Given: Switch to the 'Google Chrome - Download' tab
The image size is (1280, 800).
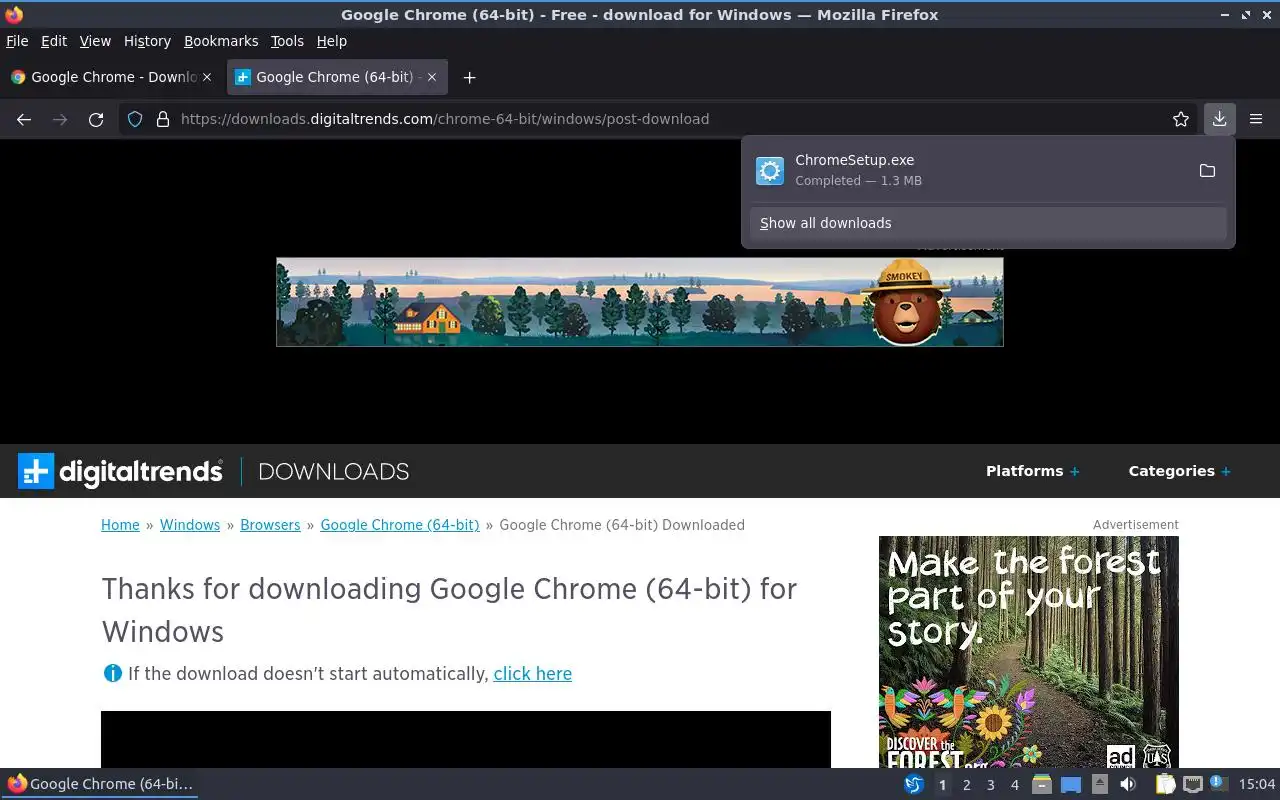Looking at the screenshot, I should click(x=110, y=77).
